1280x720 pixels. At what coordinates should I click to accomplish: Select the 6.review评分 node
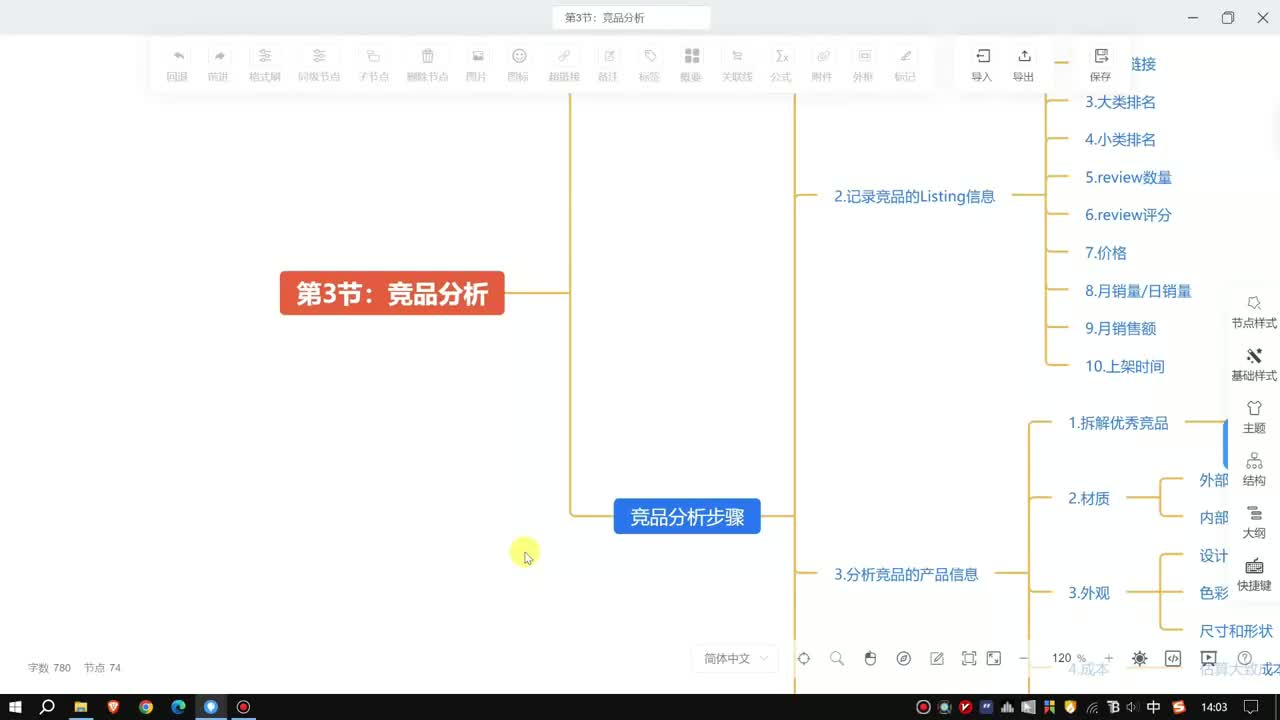click(x=1128, y=215)
